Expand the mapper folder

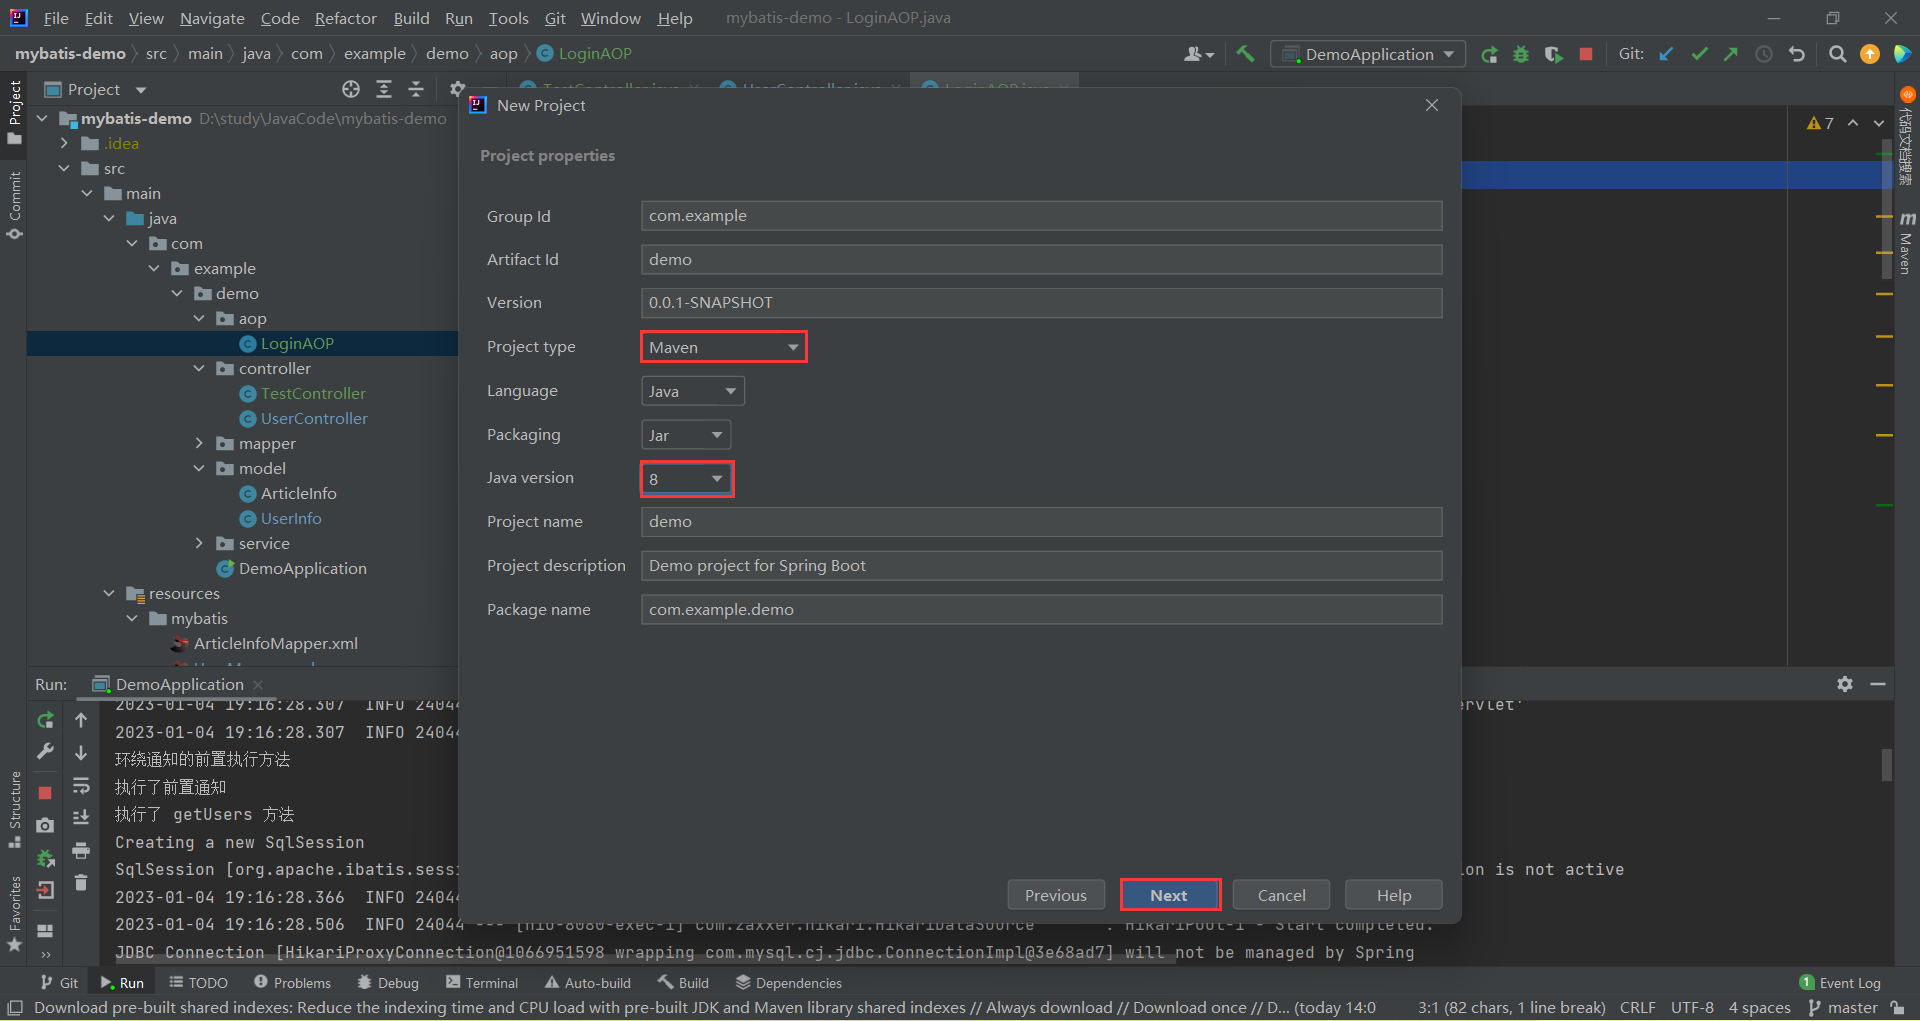(199, 443)
